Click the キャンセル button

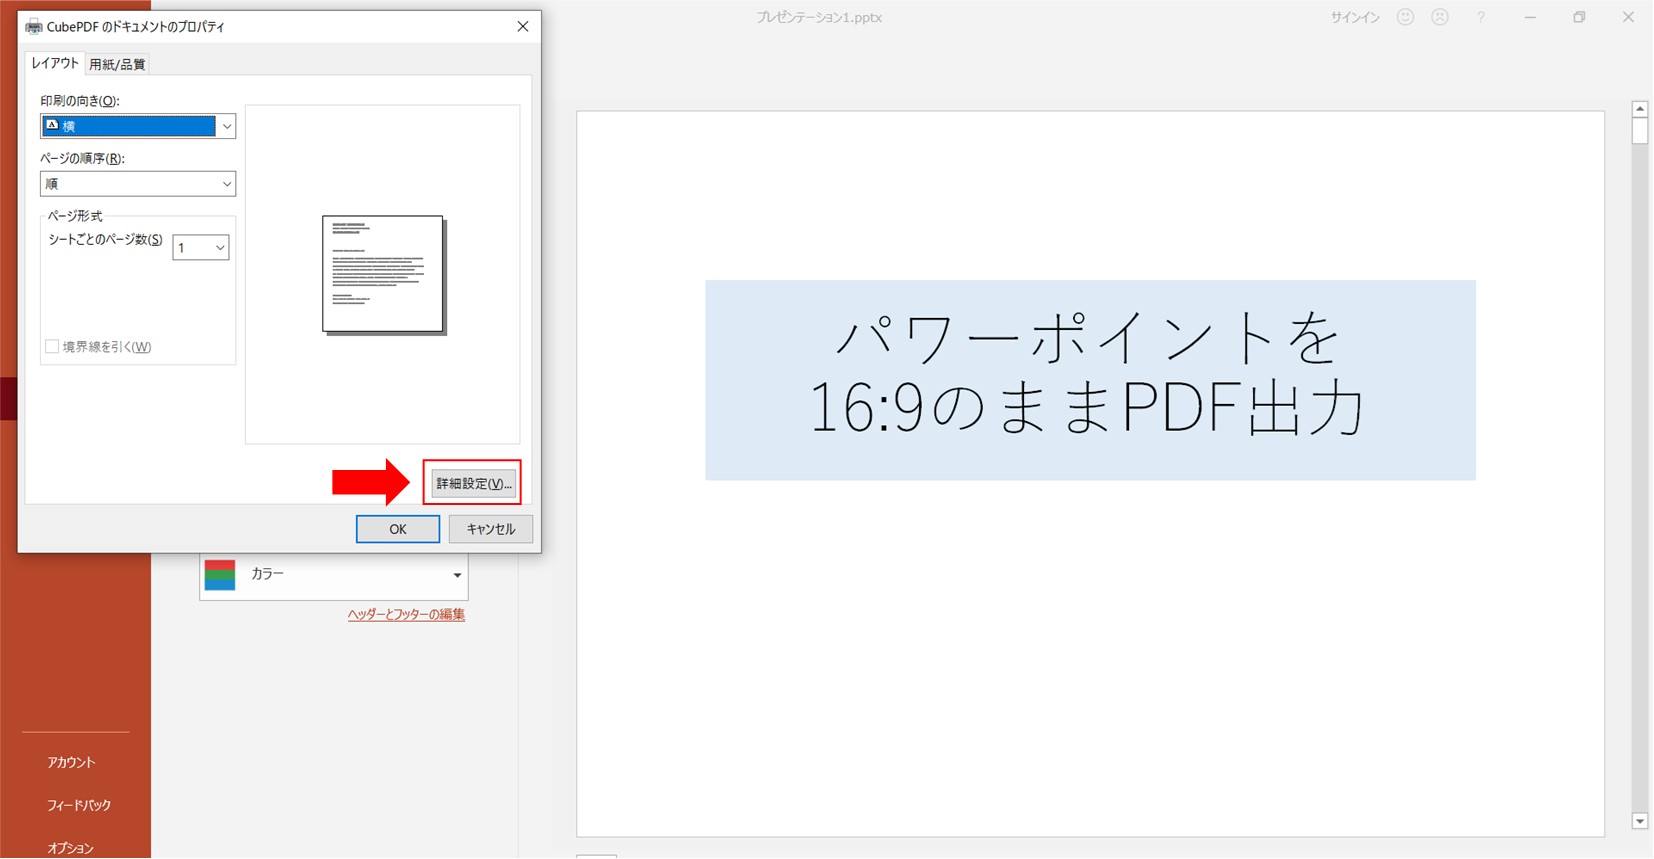tap(491, 529)
